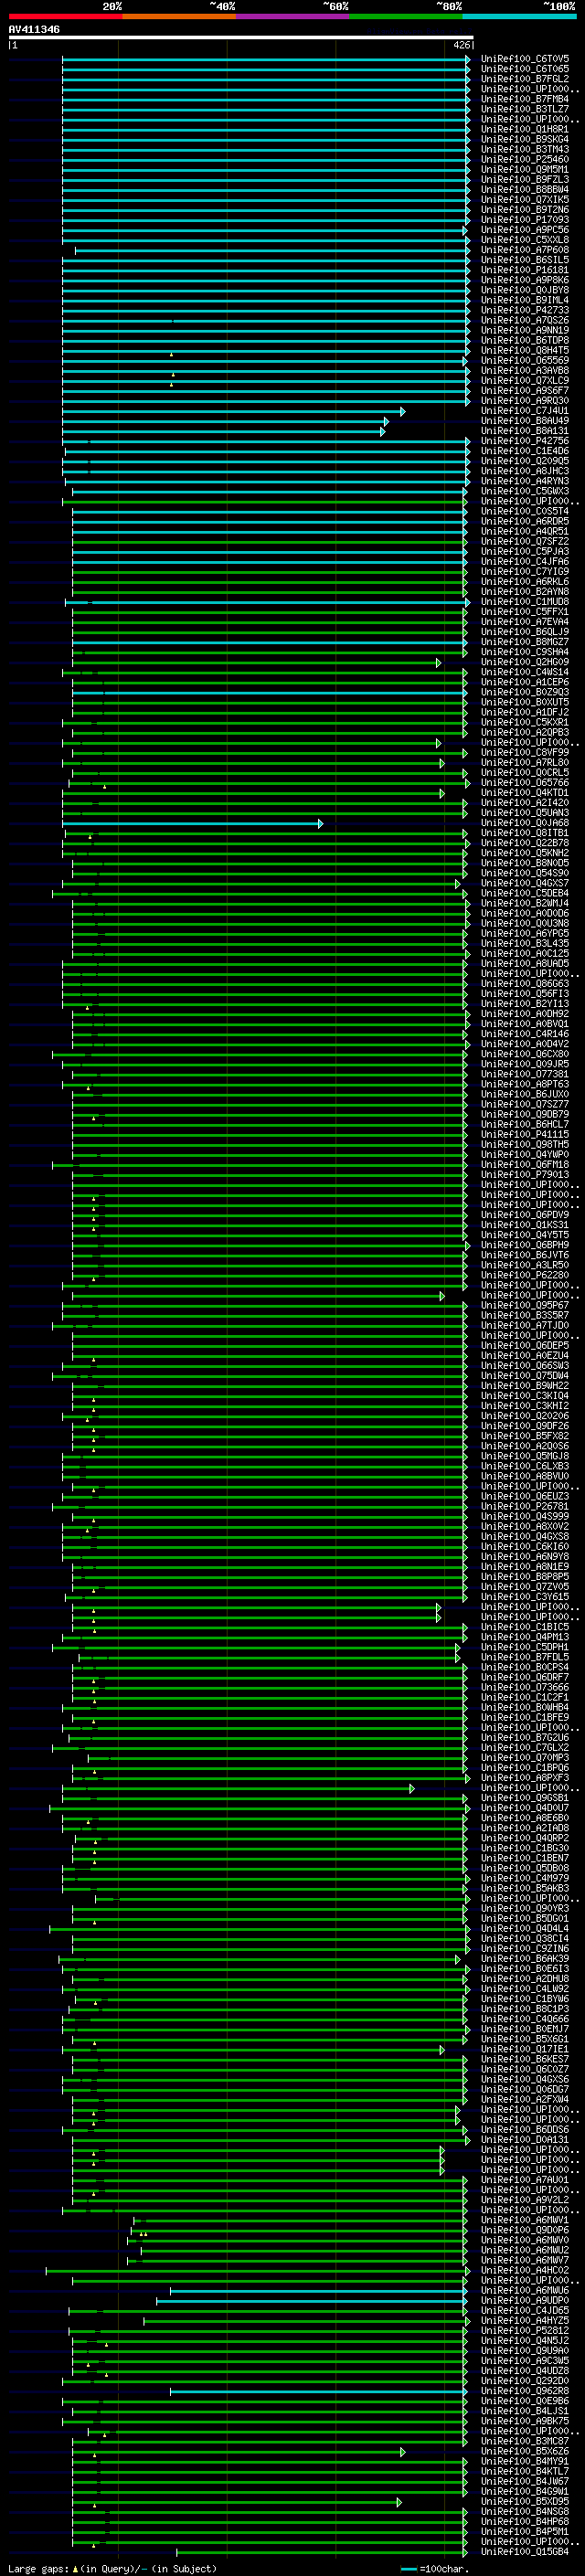
Task: Open hit UniRef100_B7FGL2
Action: [525, 79]
